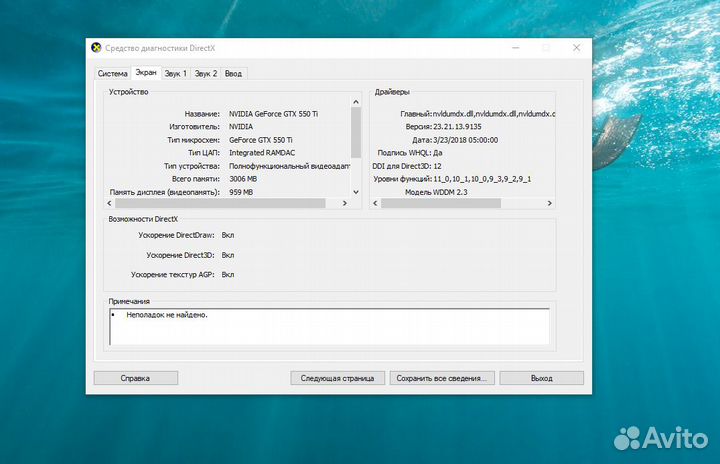
Task: Click the left arrow of the Драйверы horizontal scrollbar
Action: pos(376,203)
